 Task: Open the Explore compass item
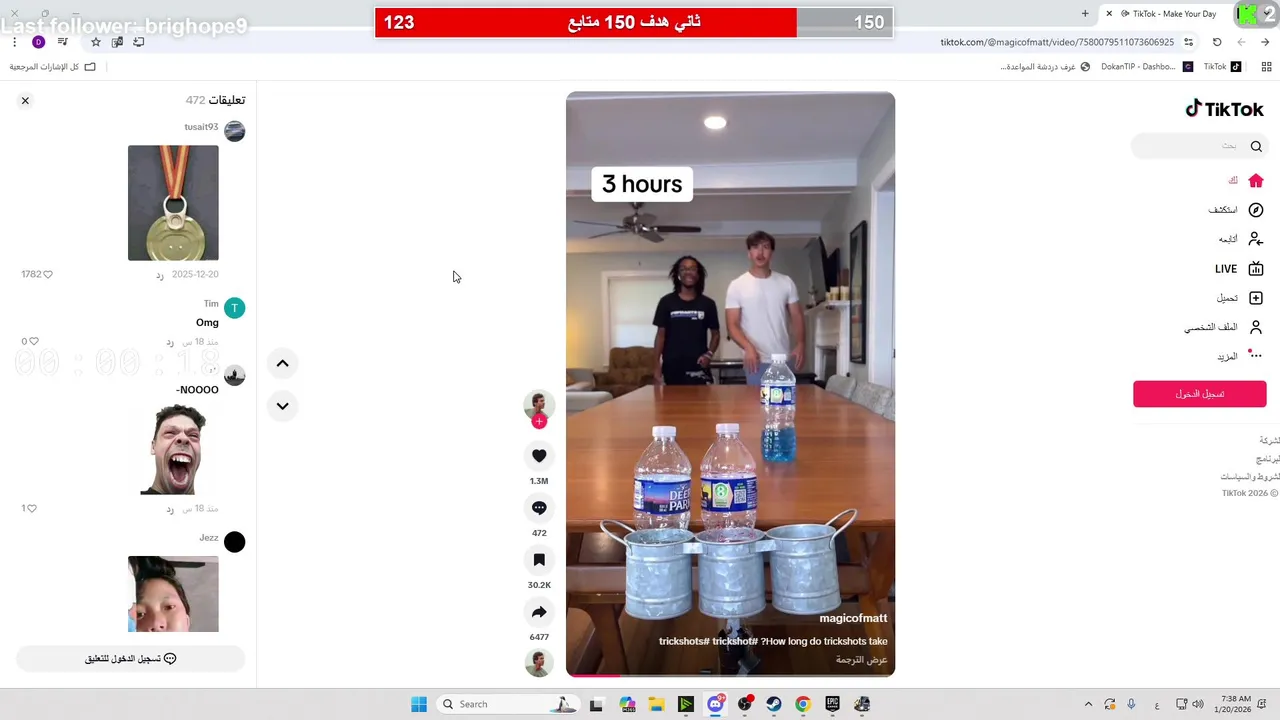coord(1236,210)
